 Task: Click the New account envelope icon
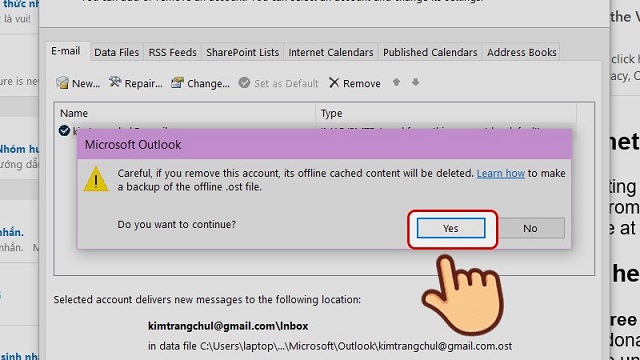[x=62, y=83]
